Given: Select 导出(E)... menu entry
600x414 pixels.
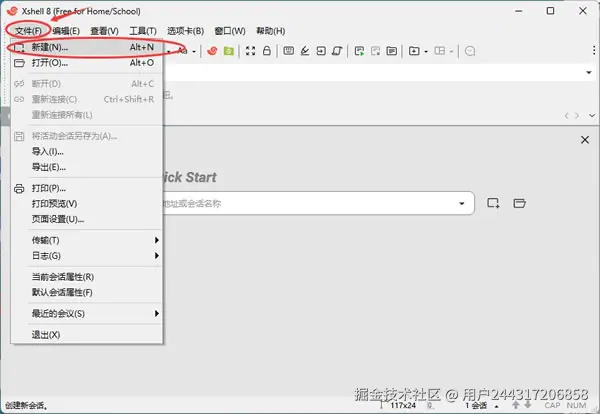Looking at the screenshot, I should (87, 167).
